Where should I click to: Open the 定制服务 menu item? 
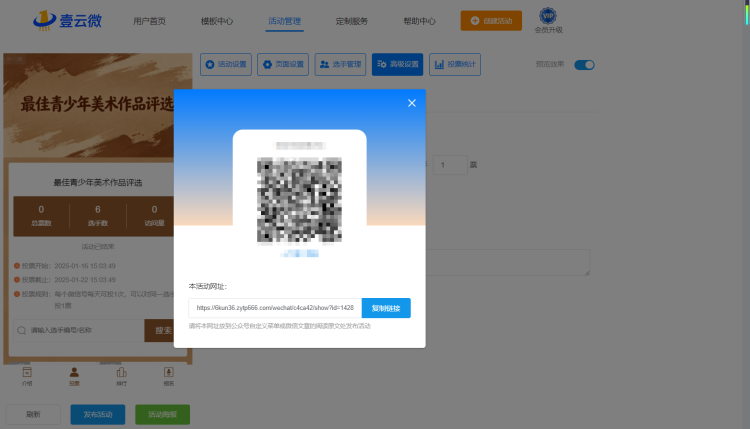click(352, 21)
